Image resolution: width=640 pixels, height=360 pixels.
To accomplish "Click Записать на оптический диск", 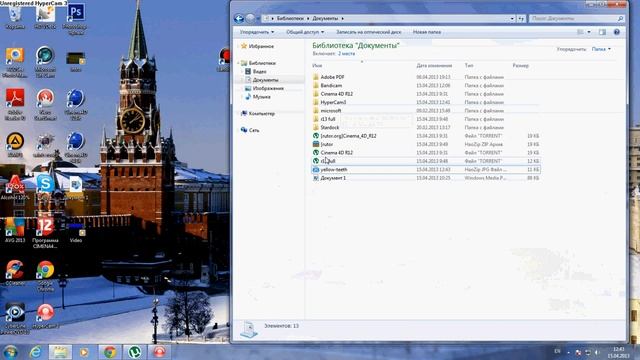I will click(x=369, y=32).
